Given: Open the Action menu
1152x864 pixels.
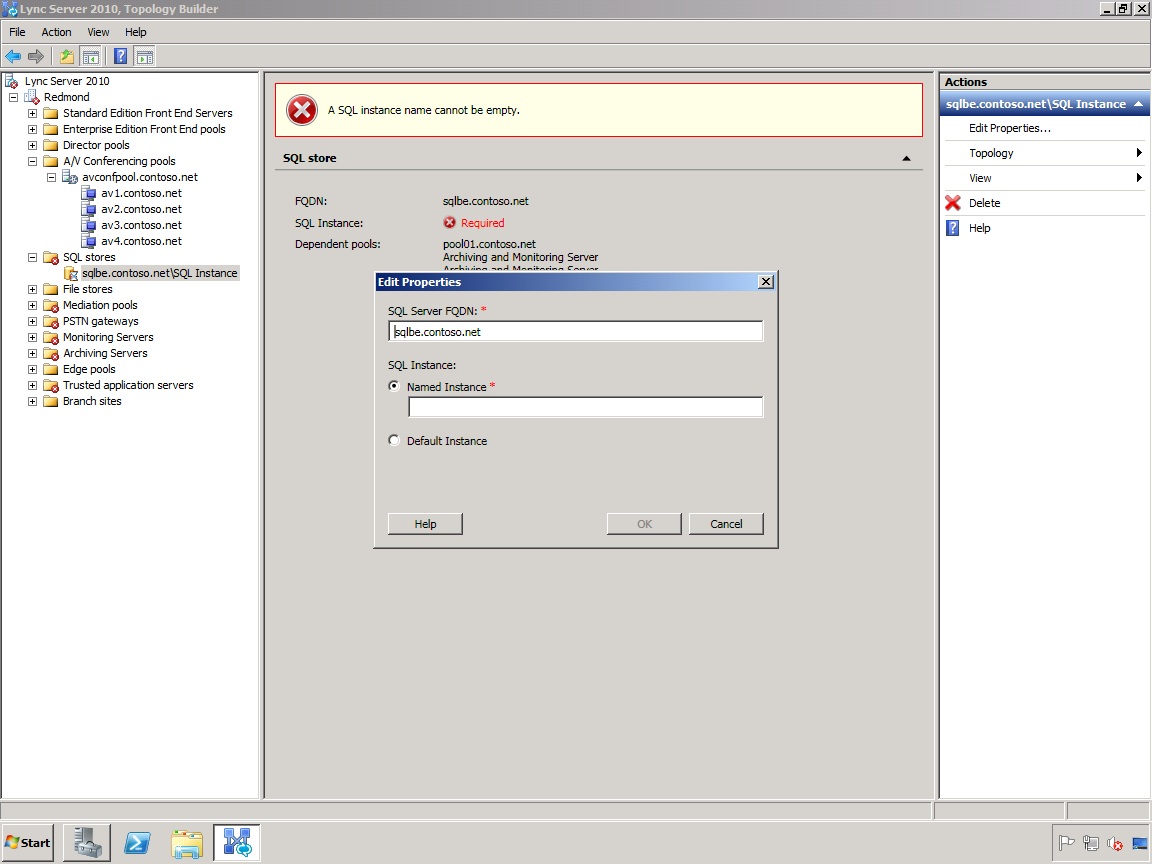Looking at the screenshot, I should click(x=56, y=32).
